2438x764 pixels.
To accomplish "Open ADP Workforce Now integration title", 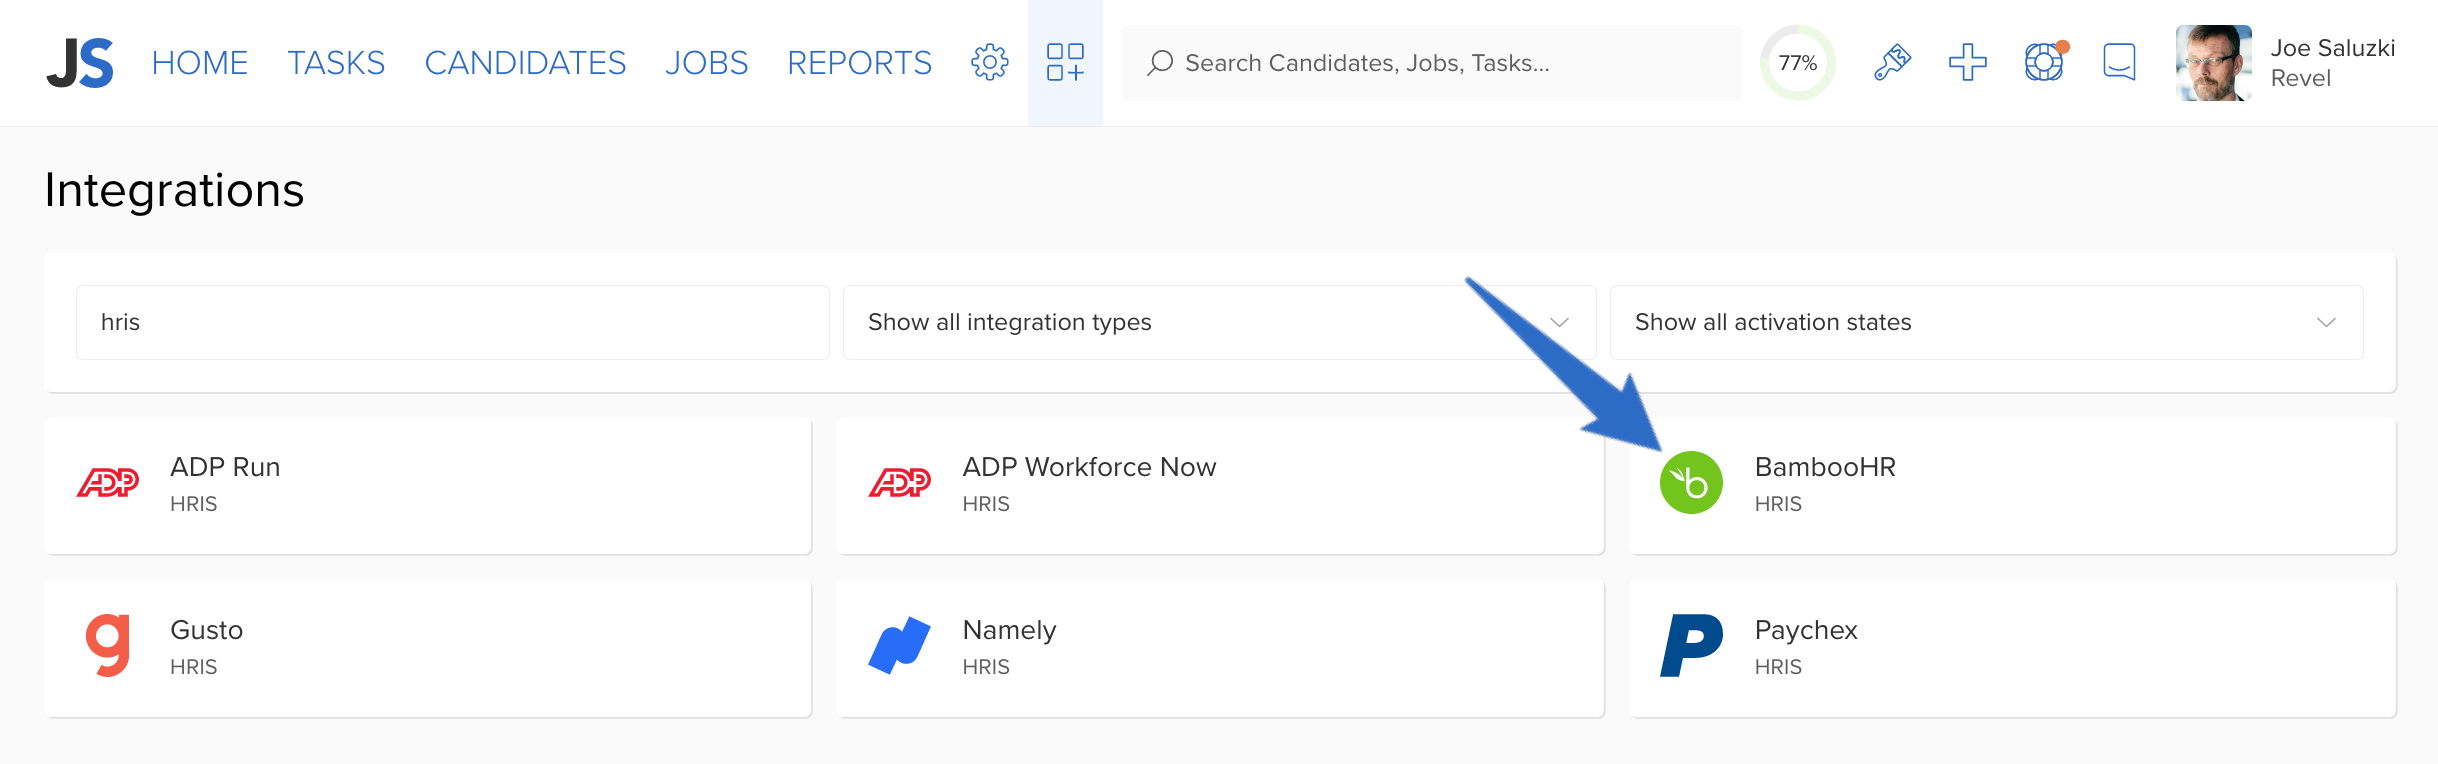I will point(1089,467).
